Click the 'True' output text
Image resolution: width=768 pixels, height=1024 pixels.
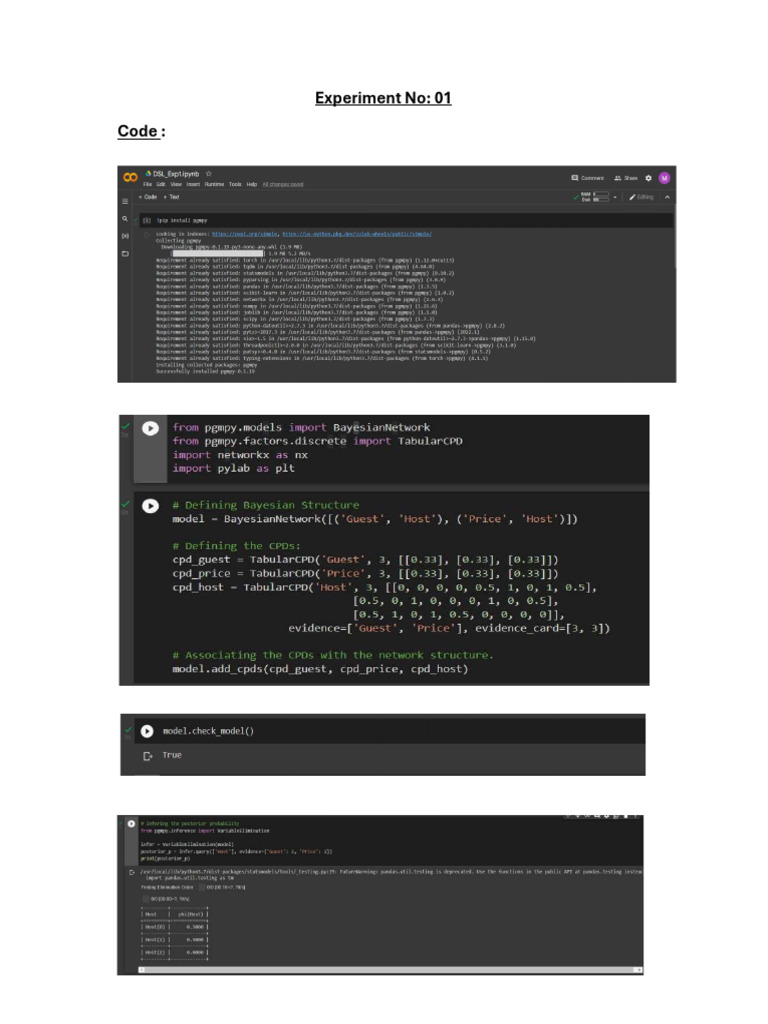point(172,755)
